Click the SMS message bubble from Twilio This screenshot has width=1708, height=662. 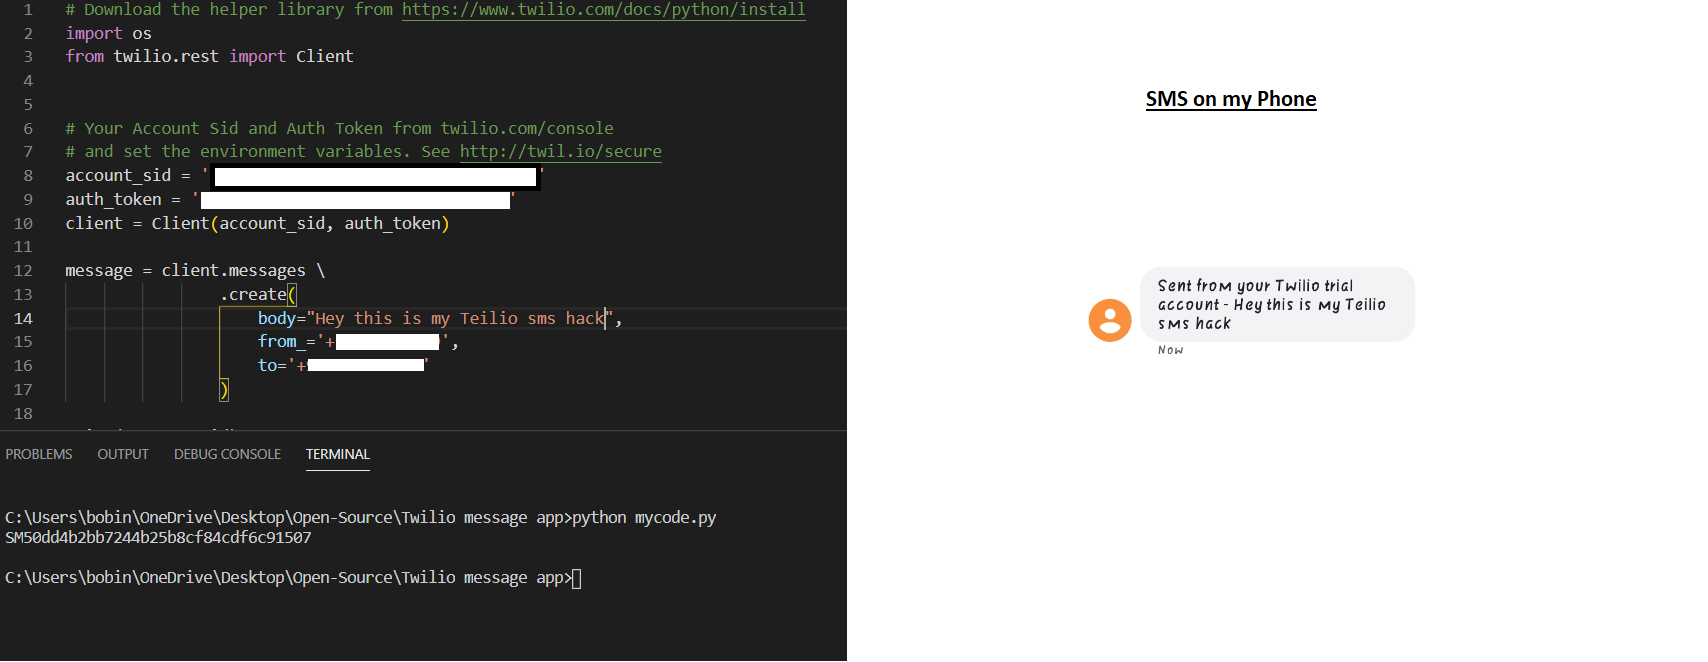point(1277,304)
